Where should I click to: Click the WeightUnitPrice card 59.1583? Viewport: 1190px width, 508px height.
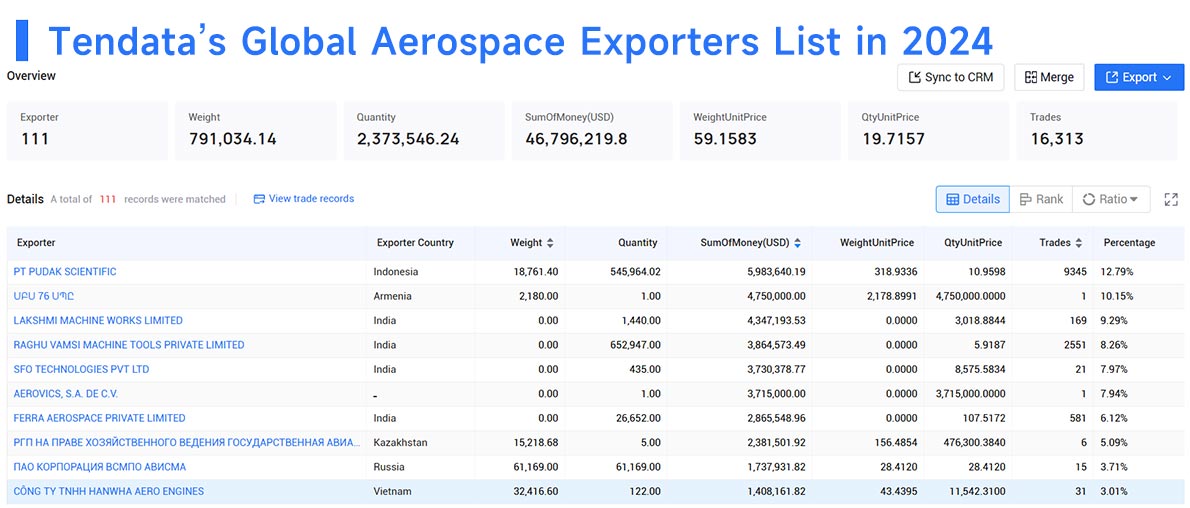(x=760, y=131)
